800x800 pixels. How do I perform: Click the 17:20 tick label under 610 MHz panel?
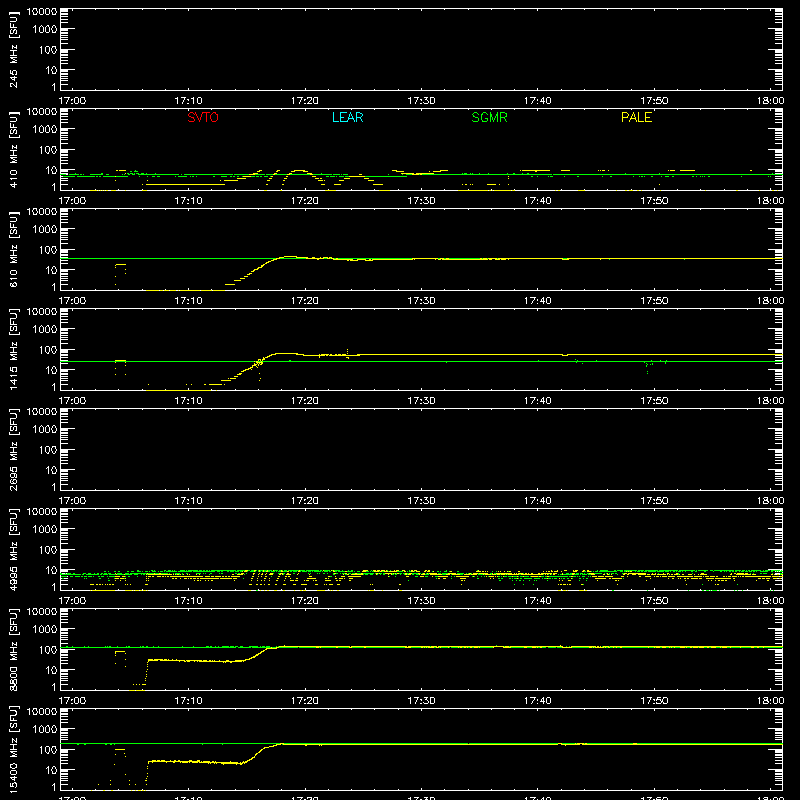305,301
